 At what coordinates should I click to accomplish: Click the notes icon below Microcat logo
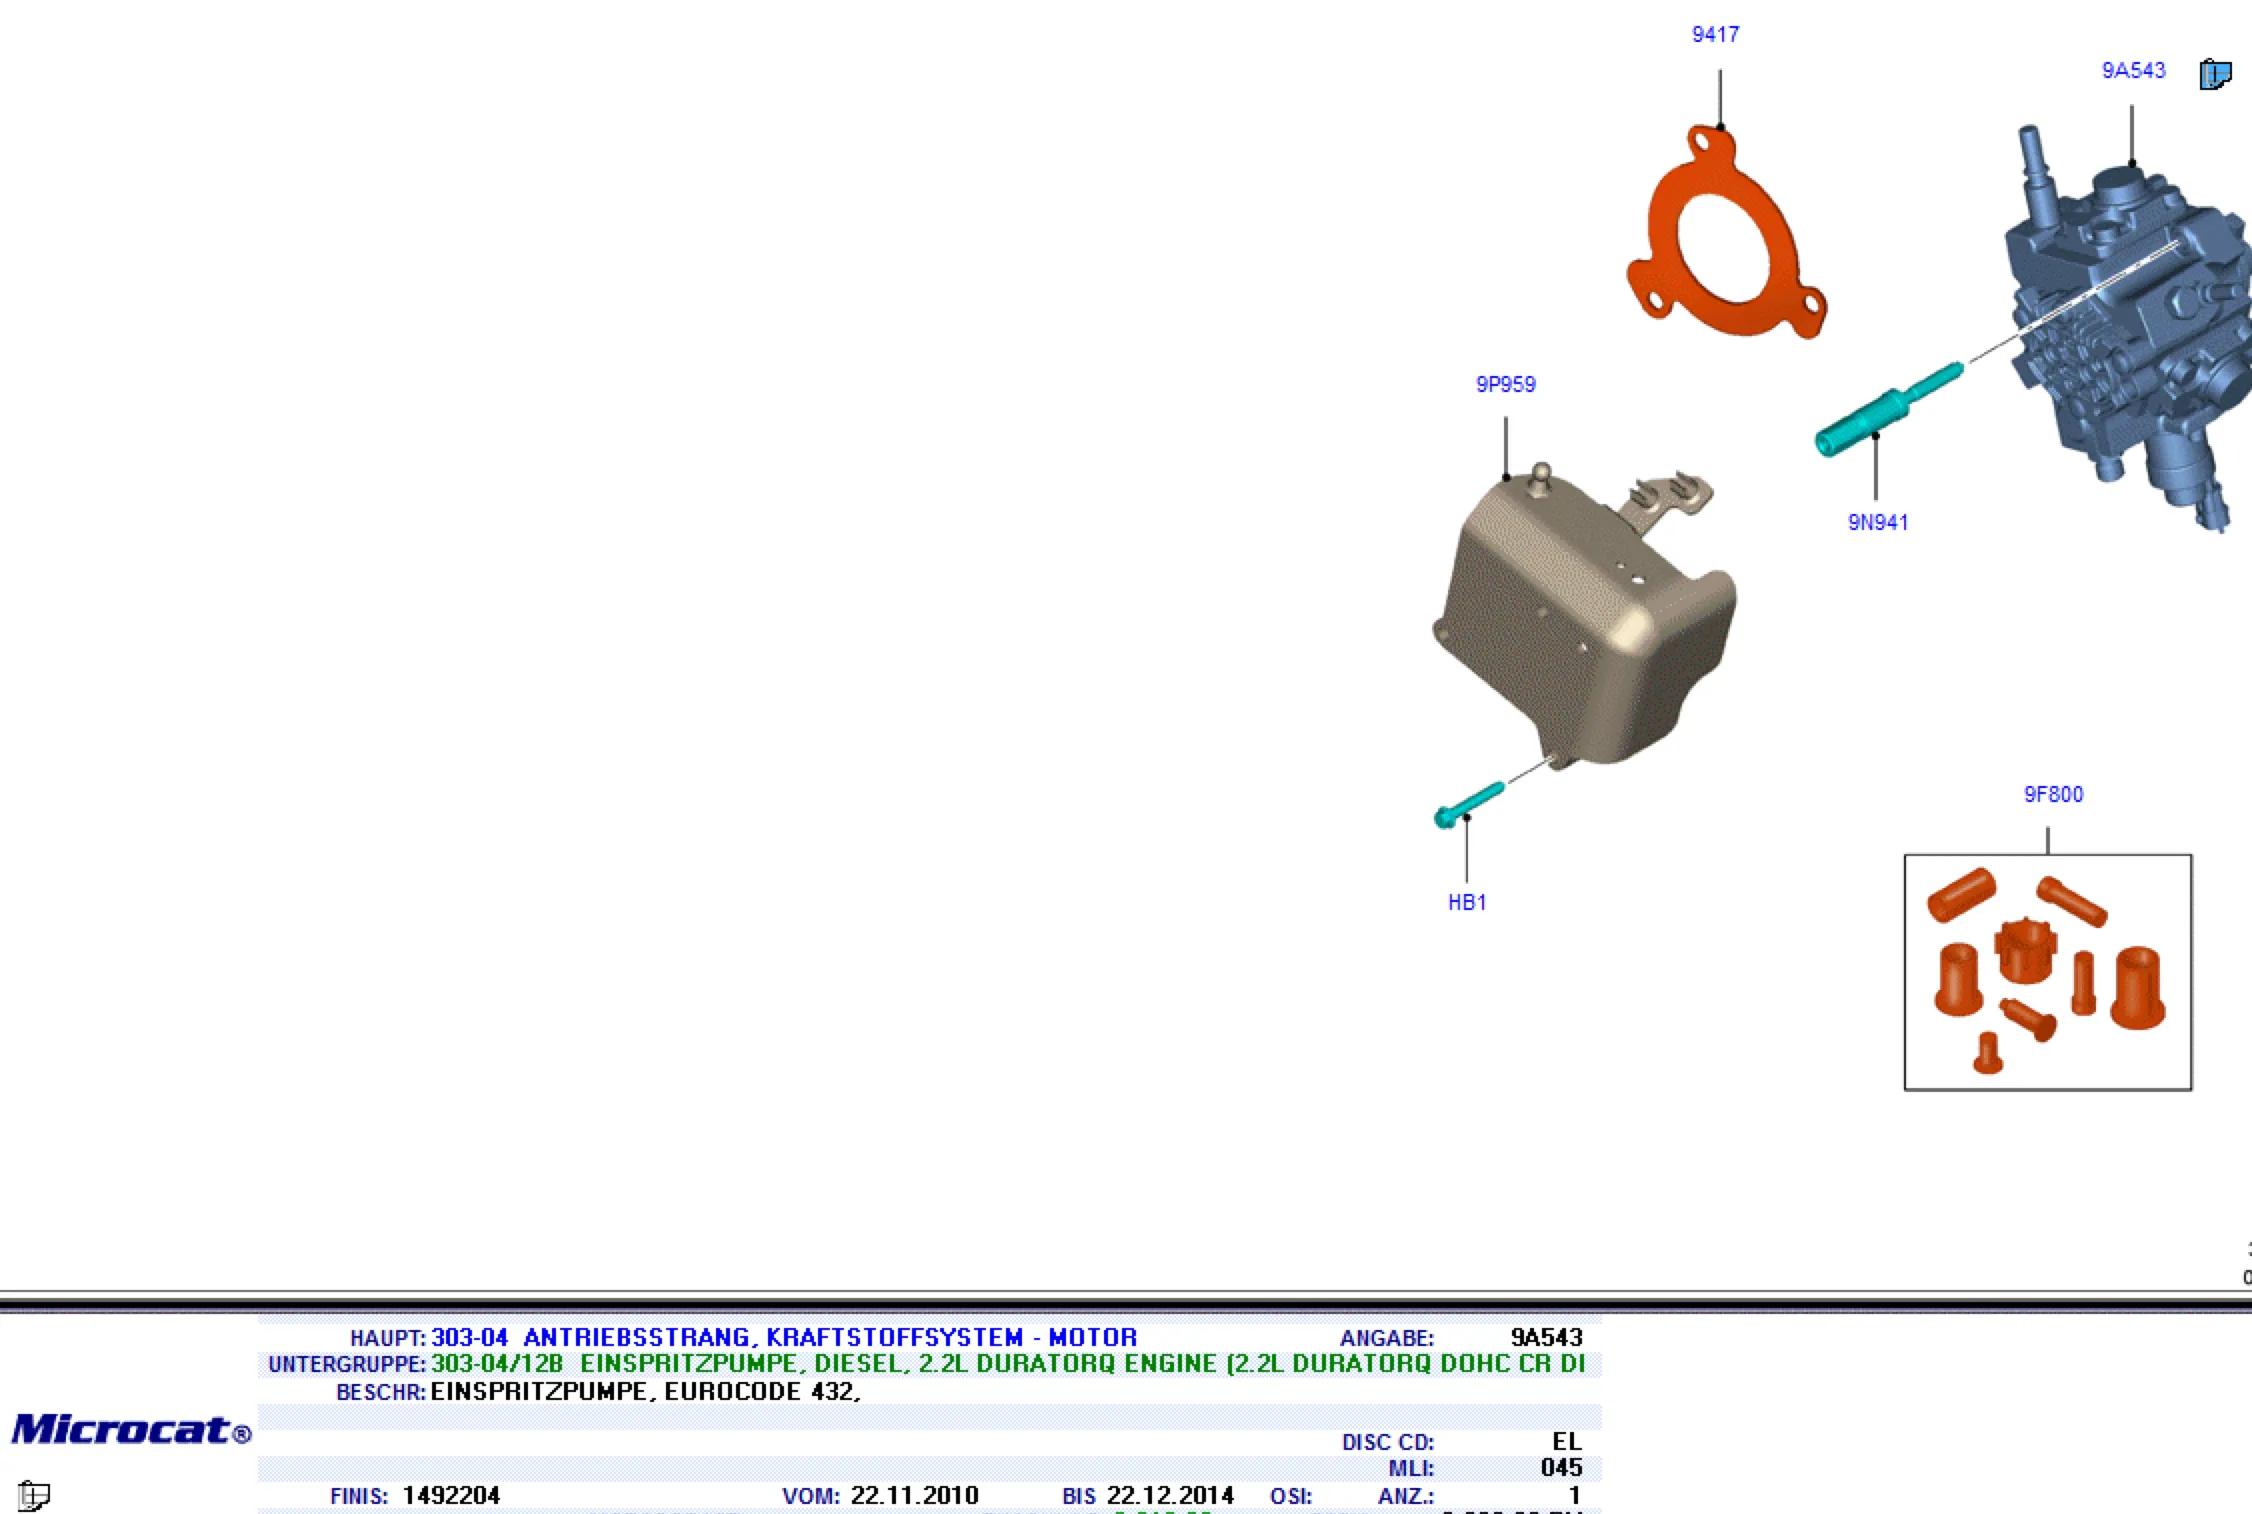pos(34,1495)
